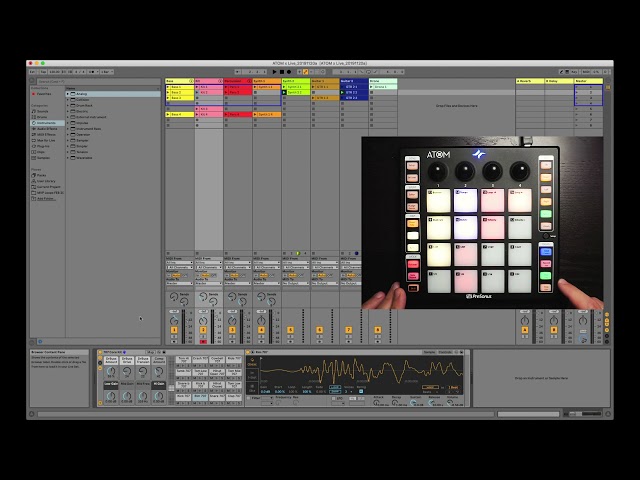640x480 pixels.
Task: Open the Bass track Audio To dropdown
Action: pyautogui.click(x=180, y=283)
